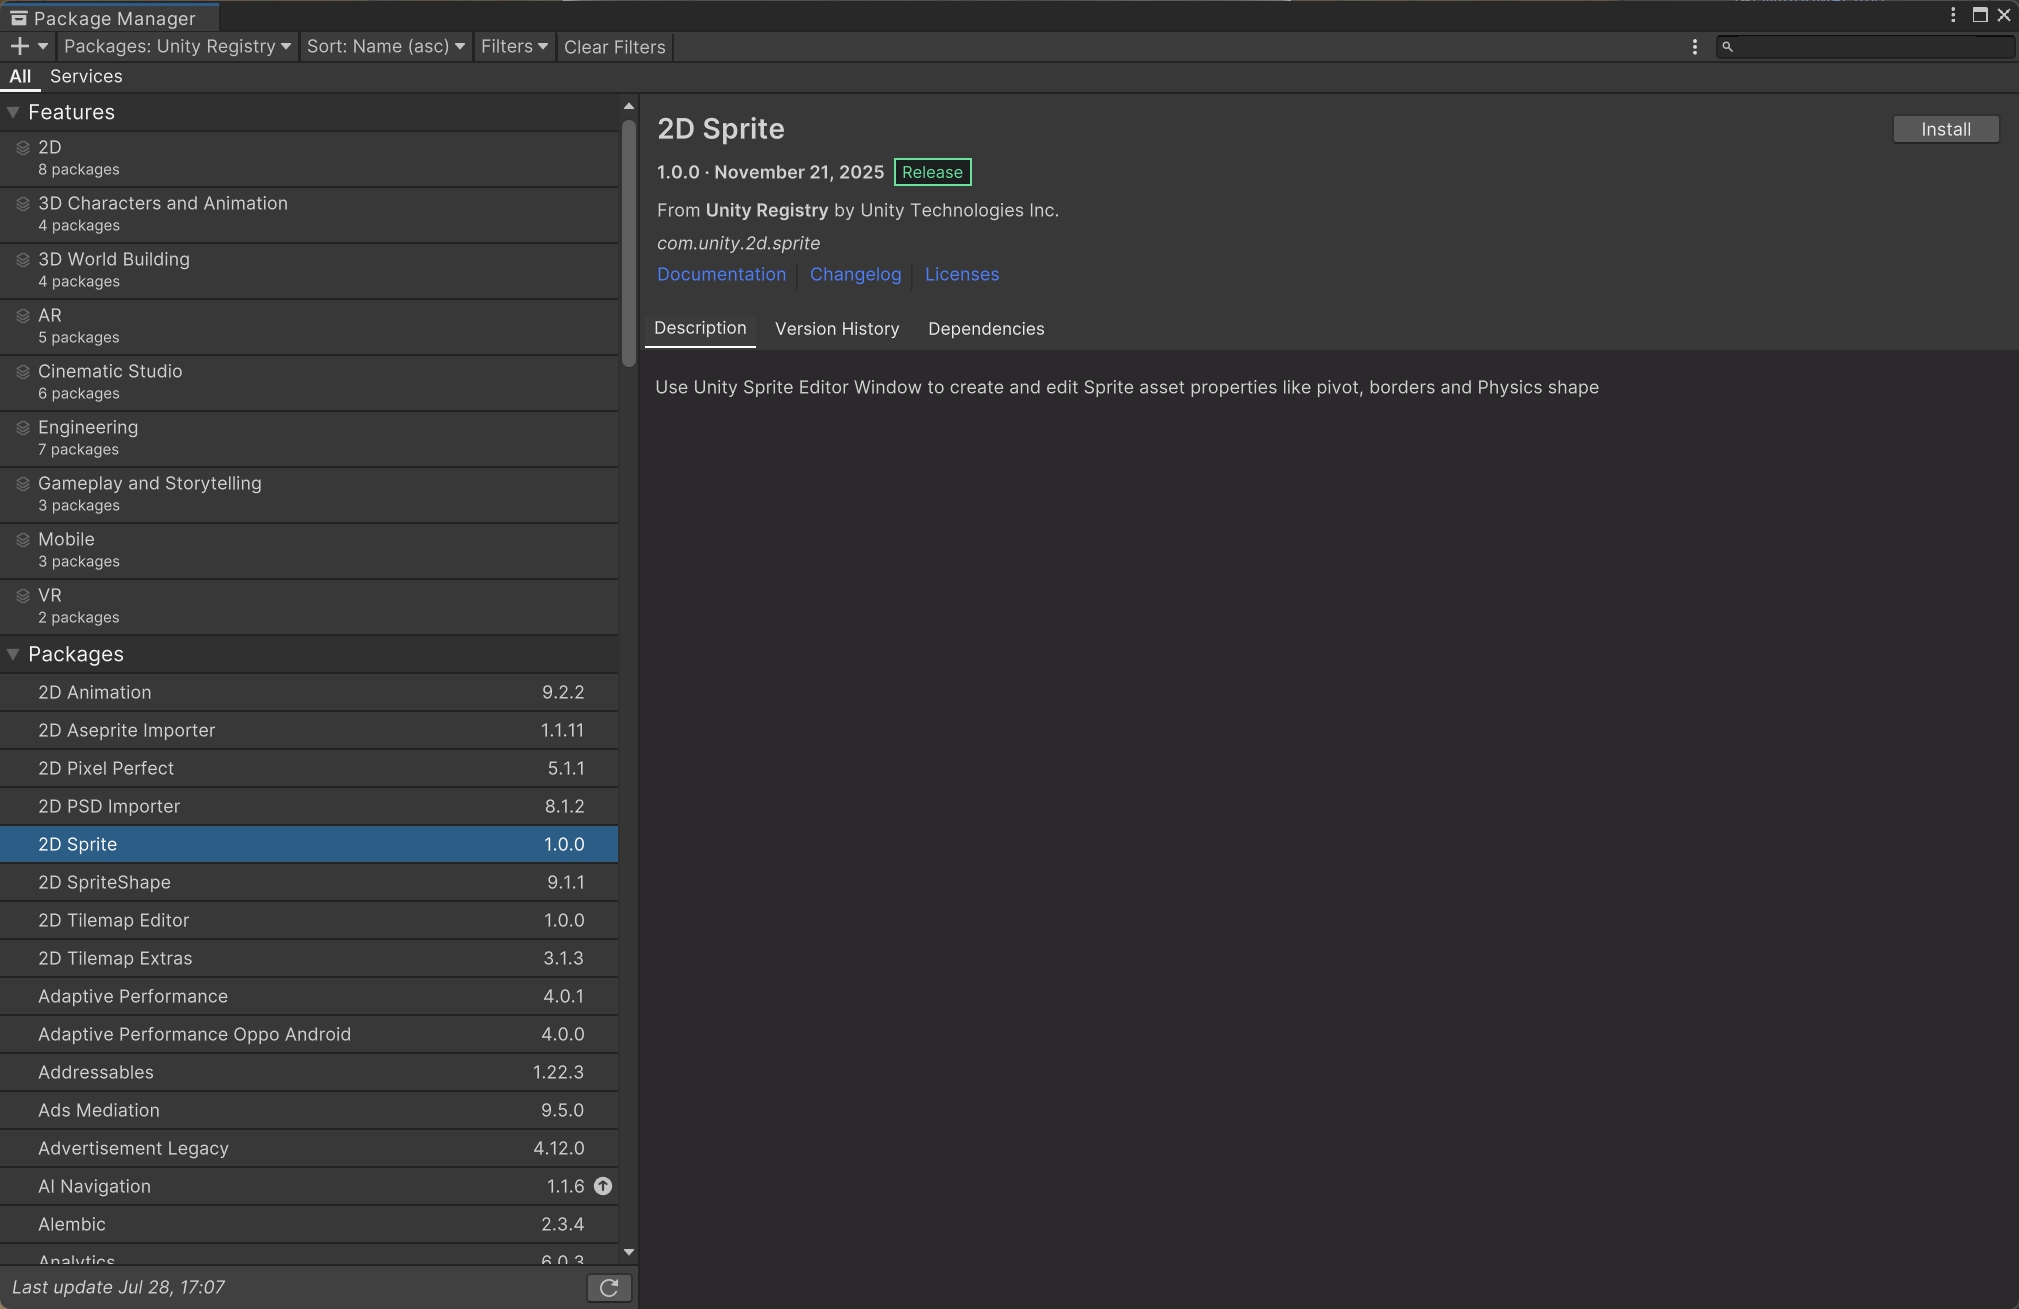The image size is (2019, 1309).
Task: Open the Filters dropdown
Action: coord(514,47)
